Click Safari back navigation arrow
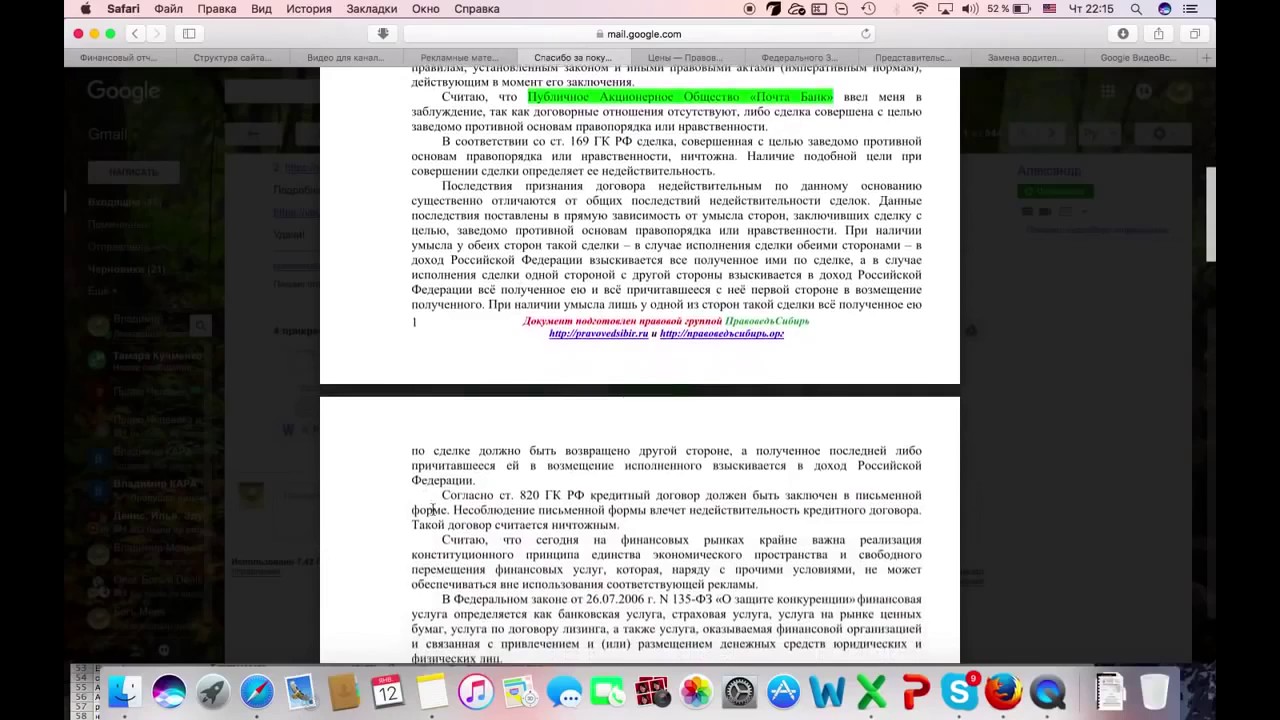Image resolution: width=1280 pixels, height=720 pixels. pyautogui.click(x=135, y=34)
